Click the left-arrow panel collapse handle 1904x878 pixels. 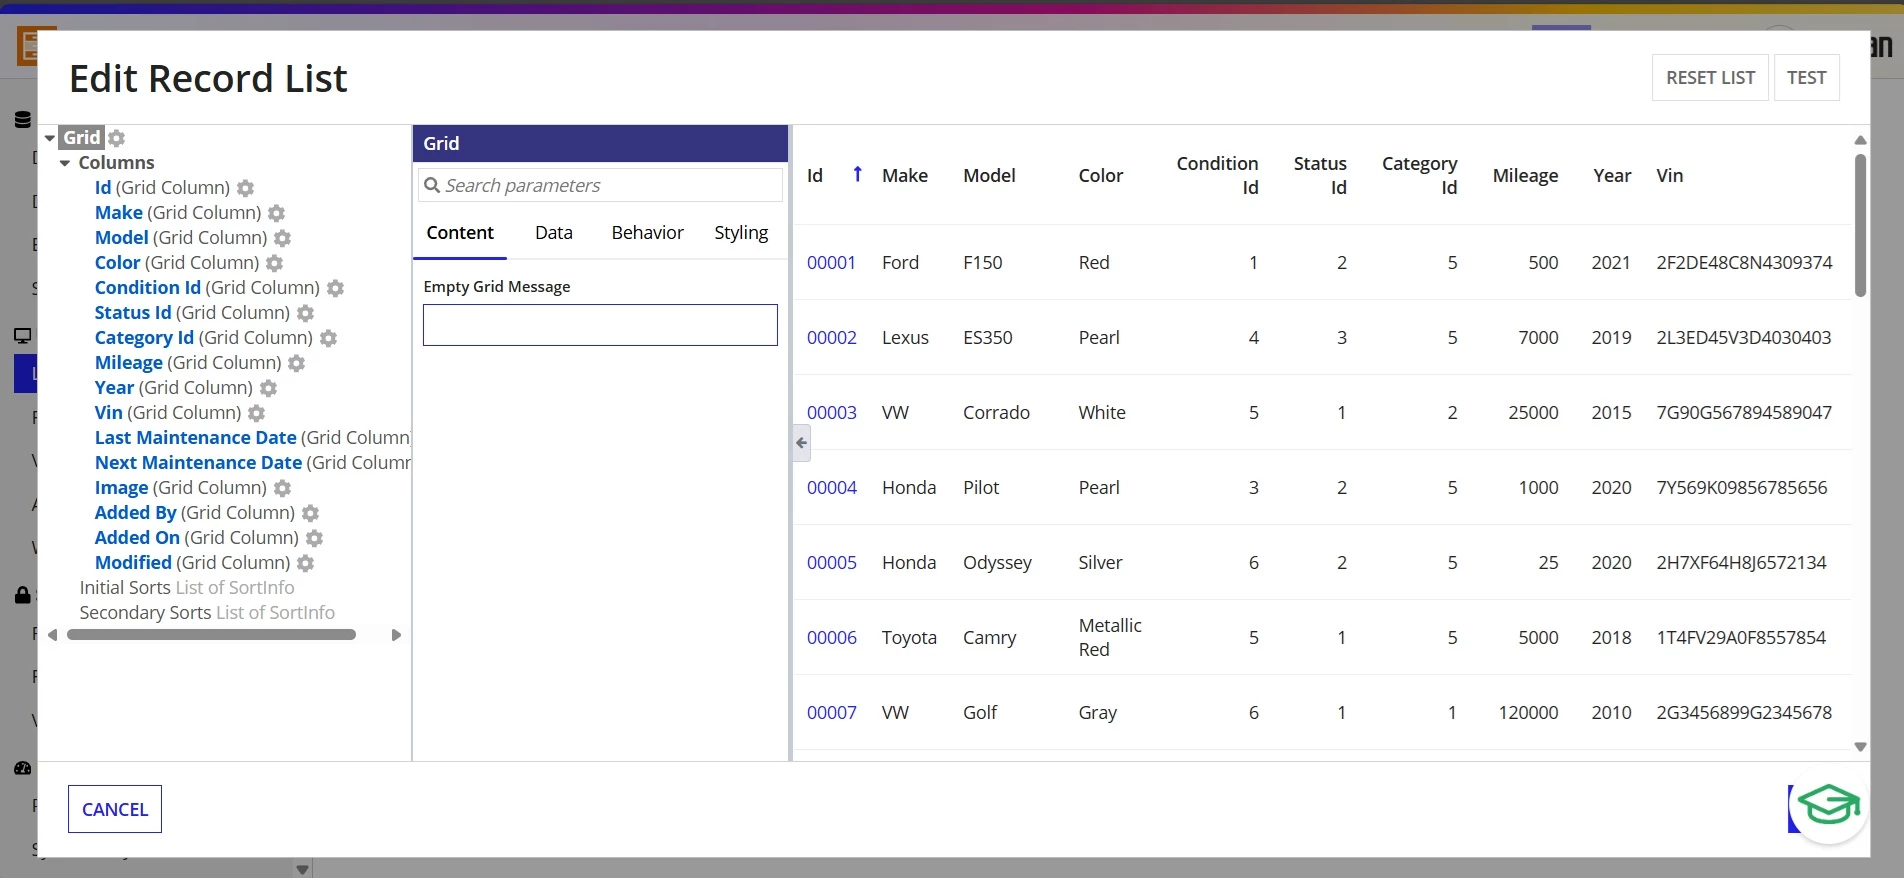click(x=801, y=442)
